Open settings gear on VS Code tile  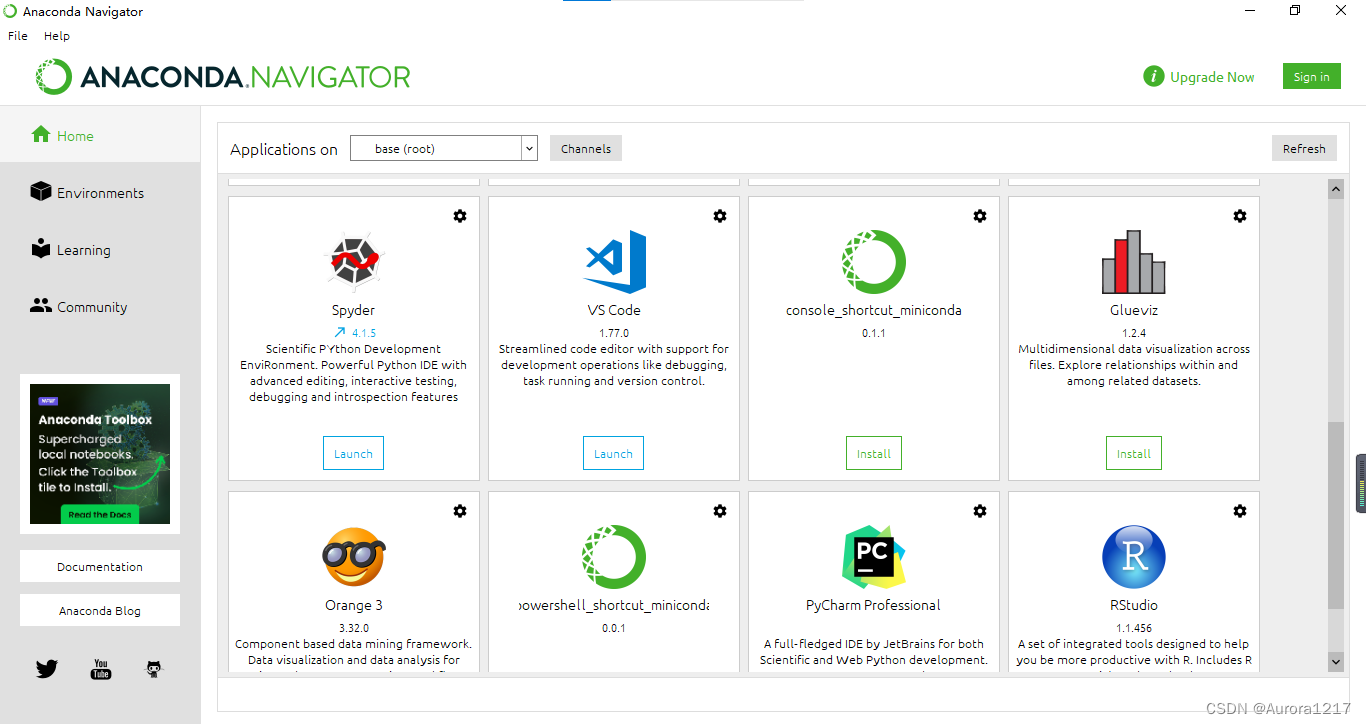tap(720, 216)
